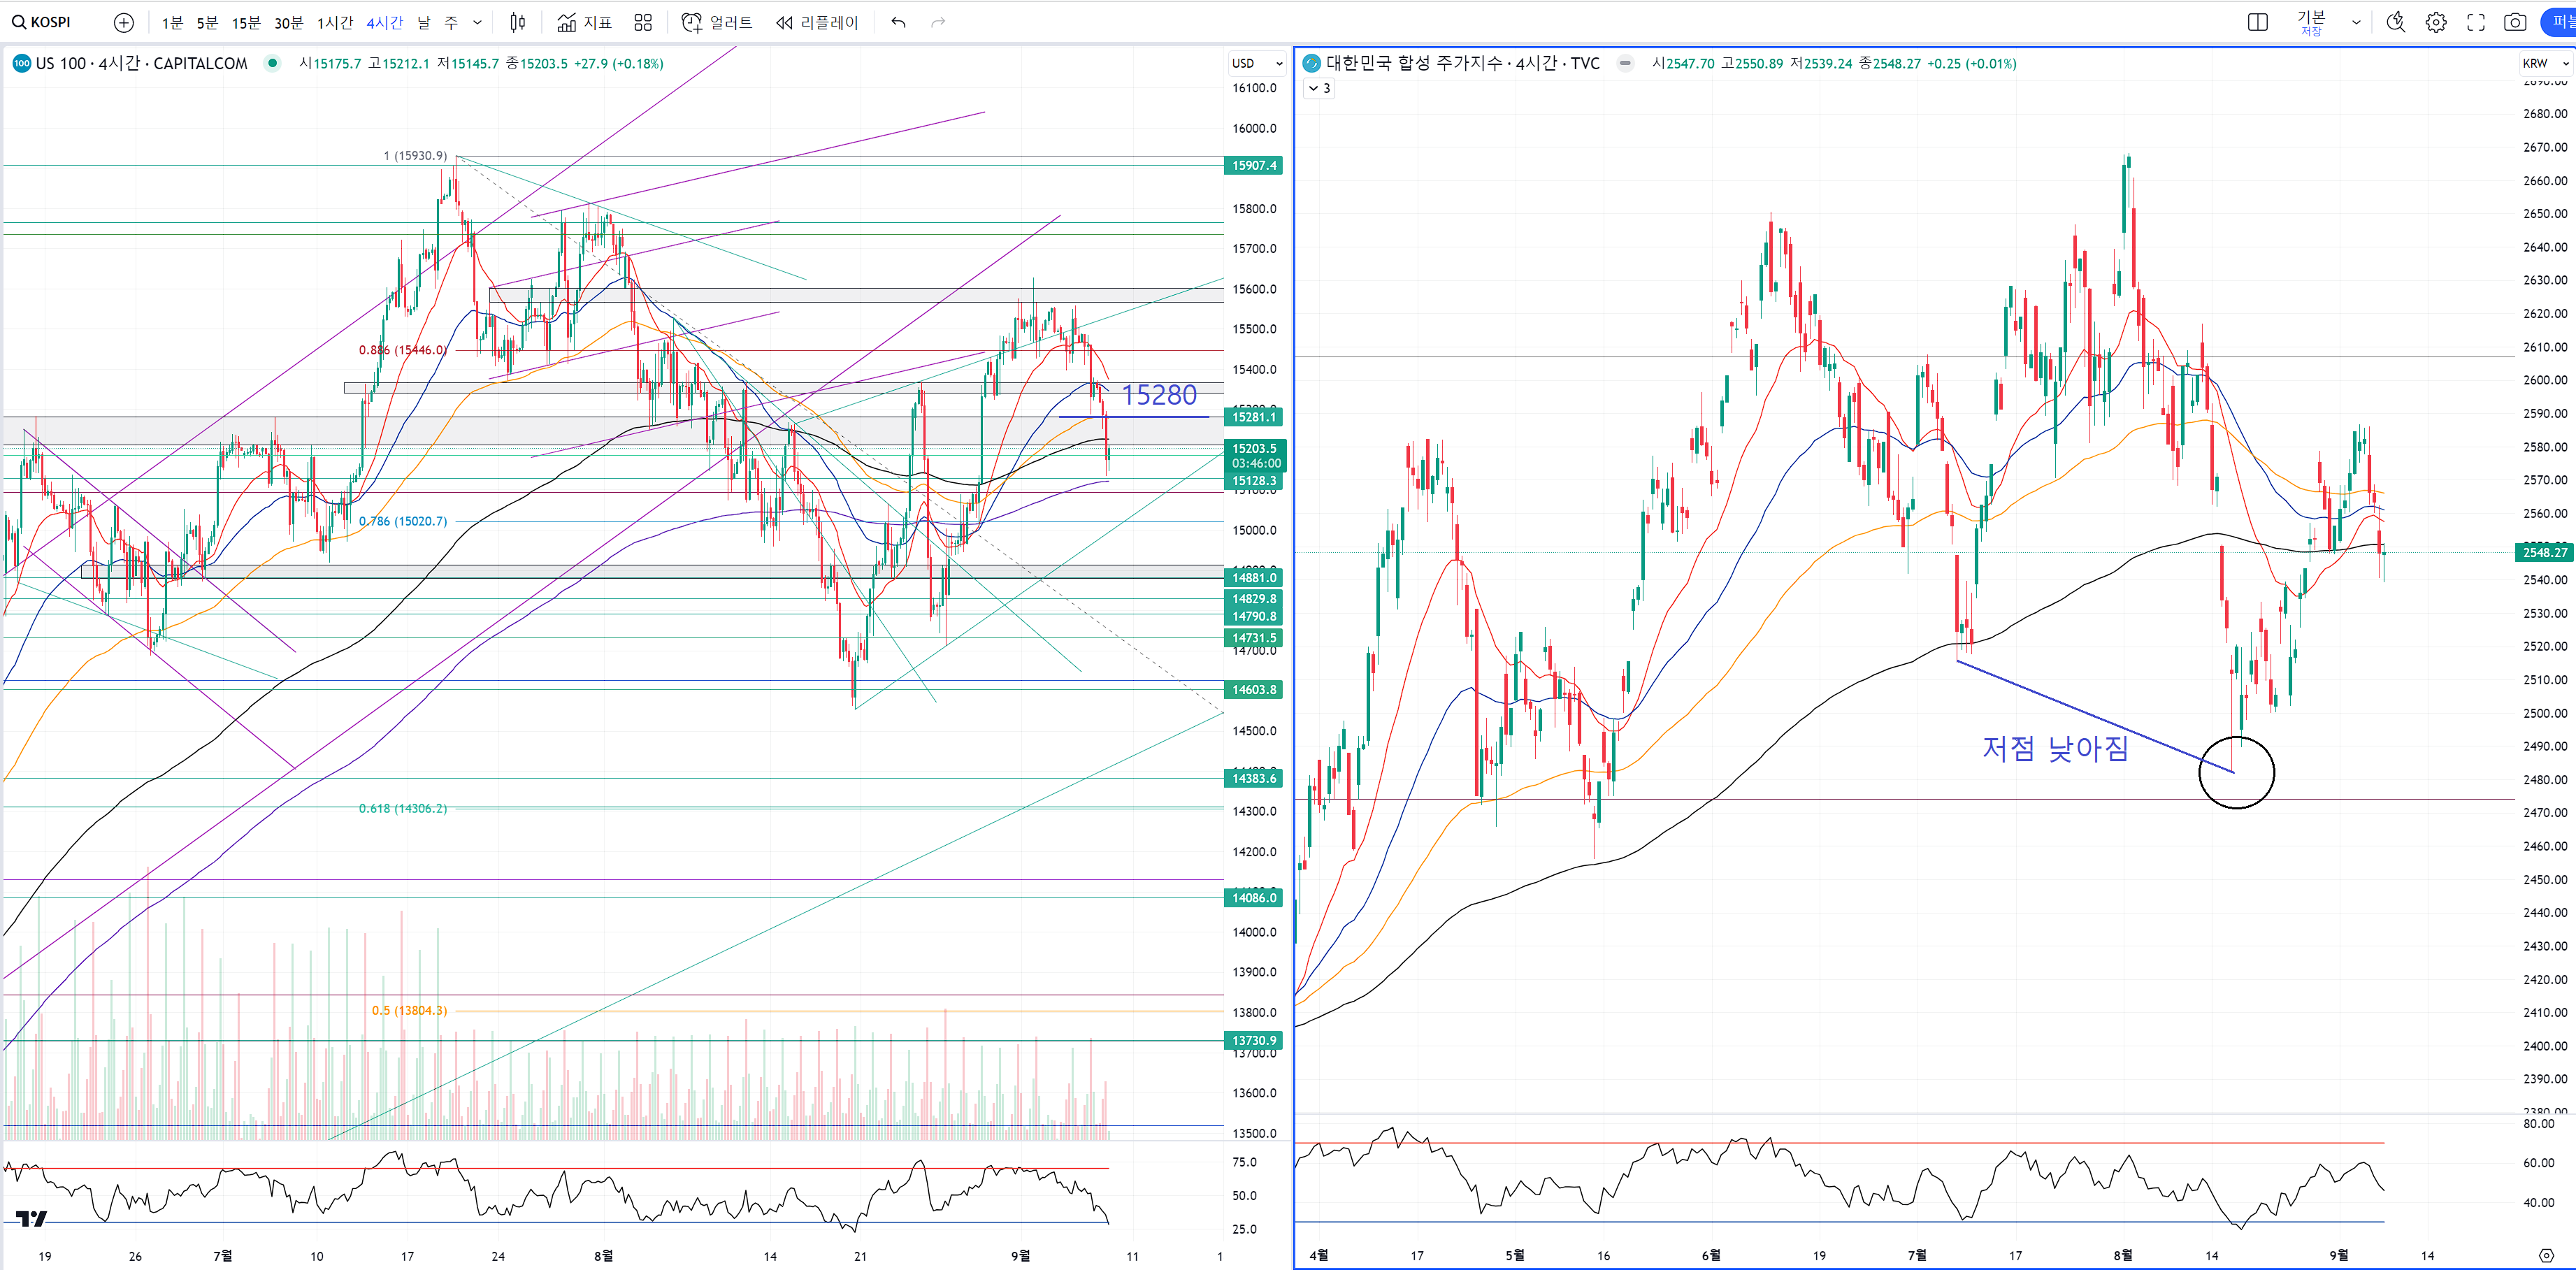
Task: Toggle KOSPI chart market status indicator
Action: pos(1625,63)
